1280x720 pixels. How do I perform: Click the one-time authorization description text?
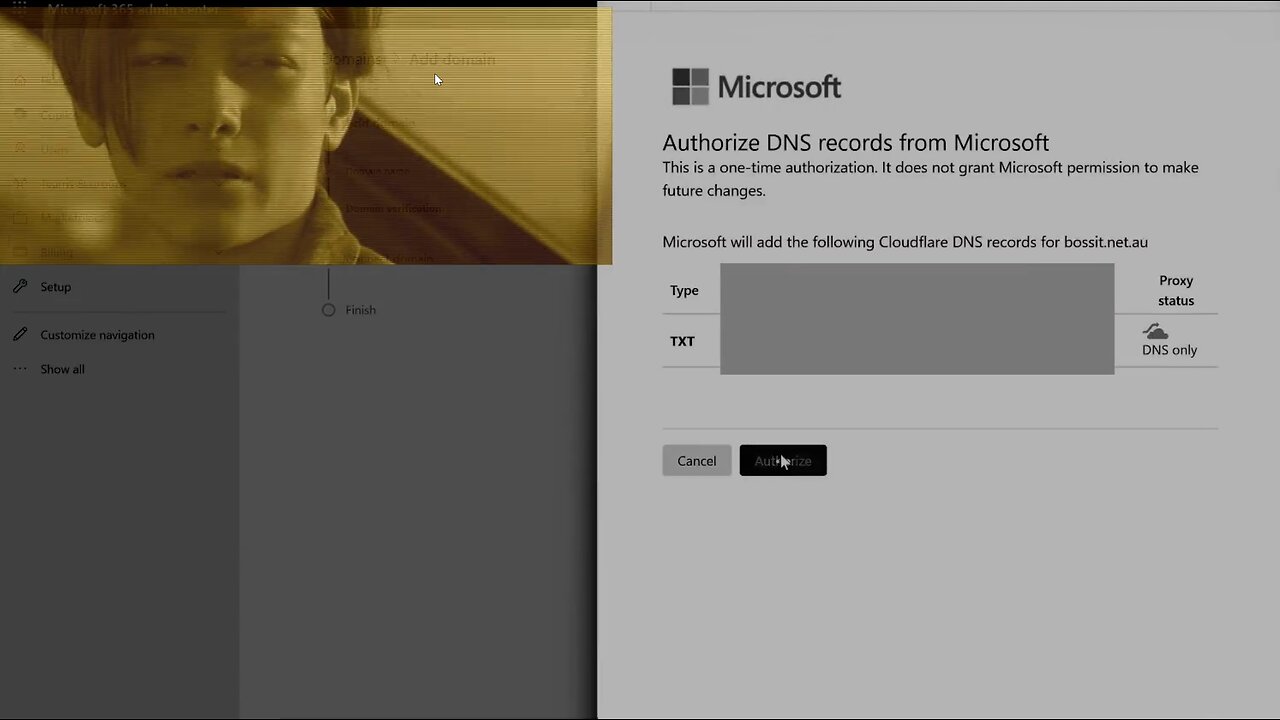click(930, 179)
